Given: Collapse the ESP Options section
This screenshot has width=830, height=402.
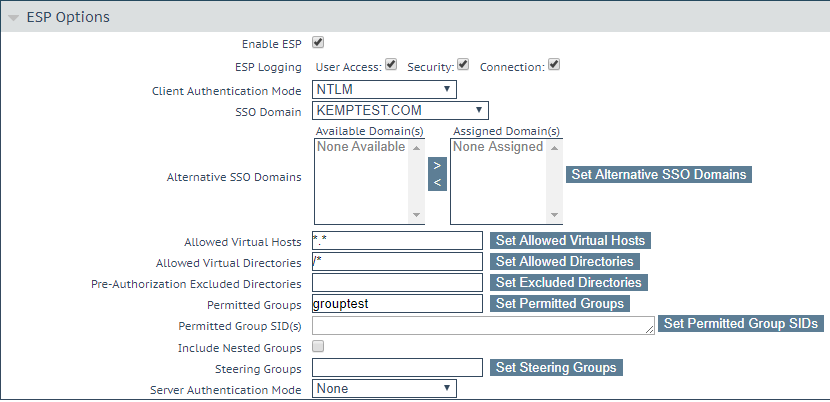Looking at the screenshot, I should pos(15,17).
